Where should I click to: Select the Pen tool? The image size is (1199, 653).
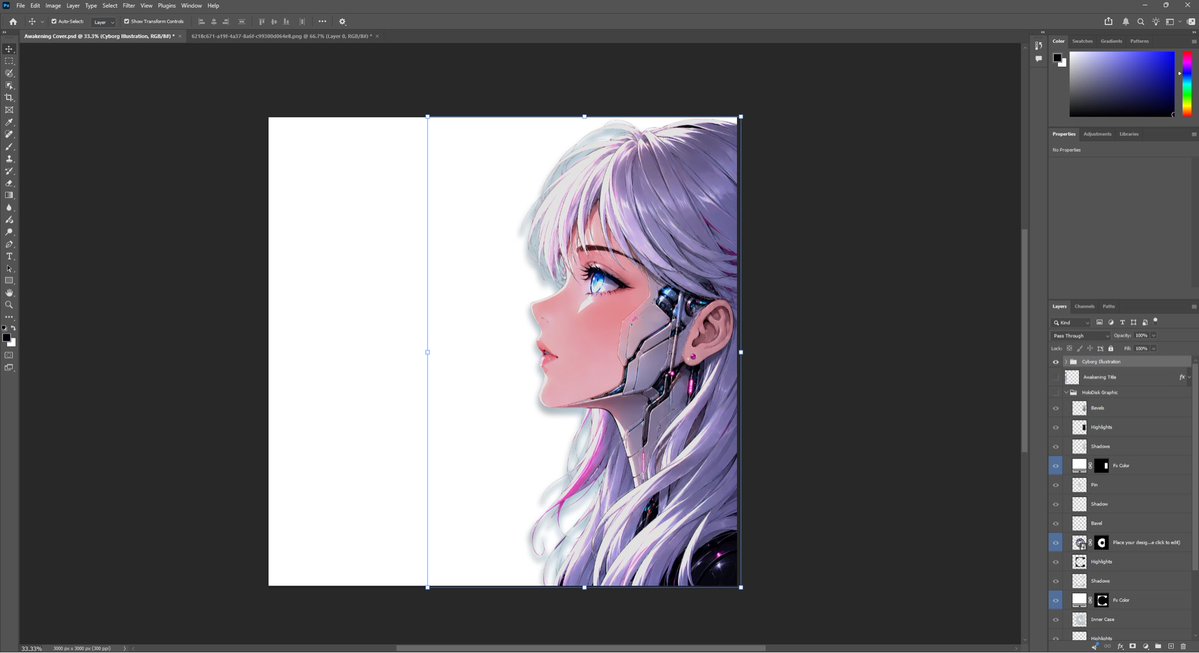(x=9, y=245)
